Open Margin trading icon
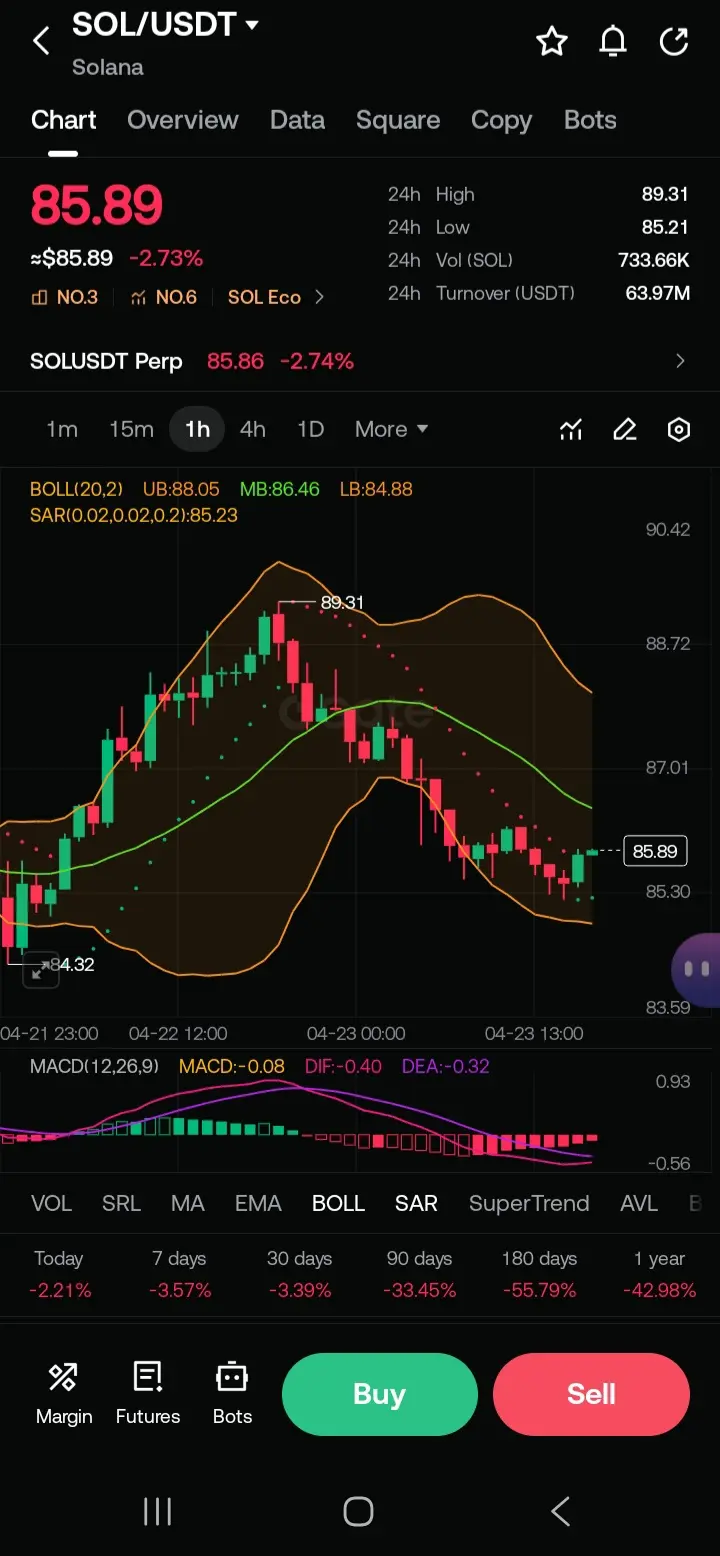This screenshot has height=1556, width=720. [x=64, y=1393]
